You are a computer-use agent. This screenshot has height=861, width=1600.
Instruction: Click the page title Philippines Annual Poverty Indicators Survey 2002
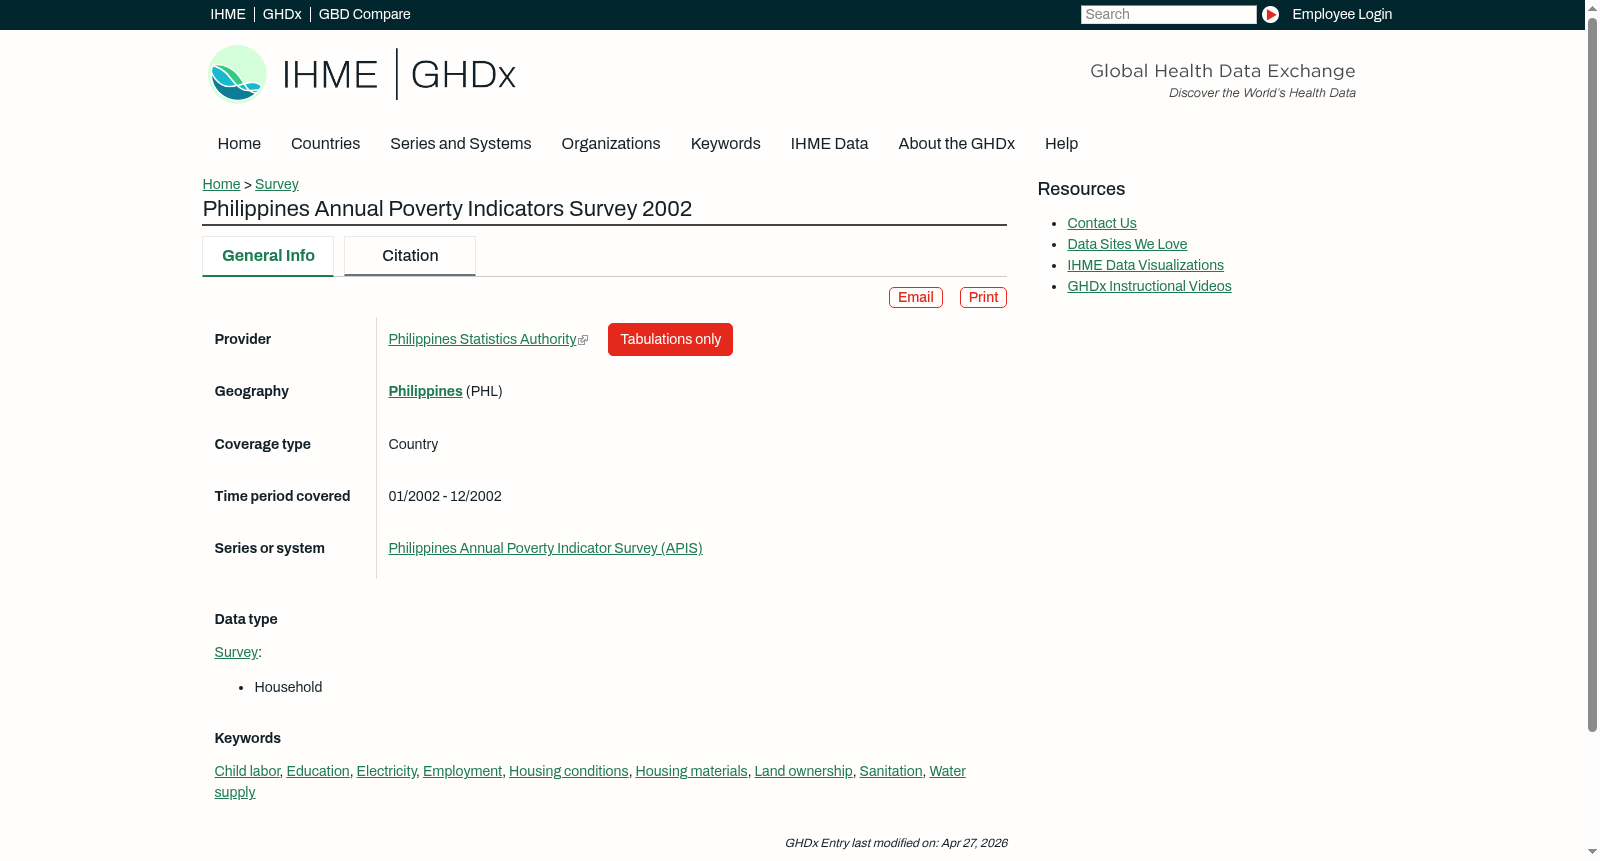447,209
